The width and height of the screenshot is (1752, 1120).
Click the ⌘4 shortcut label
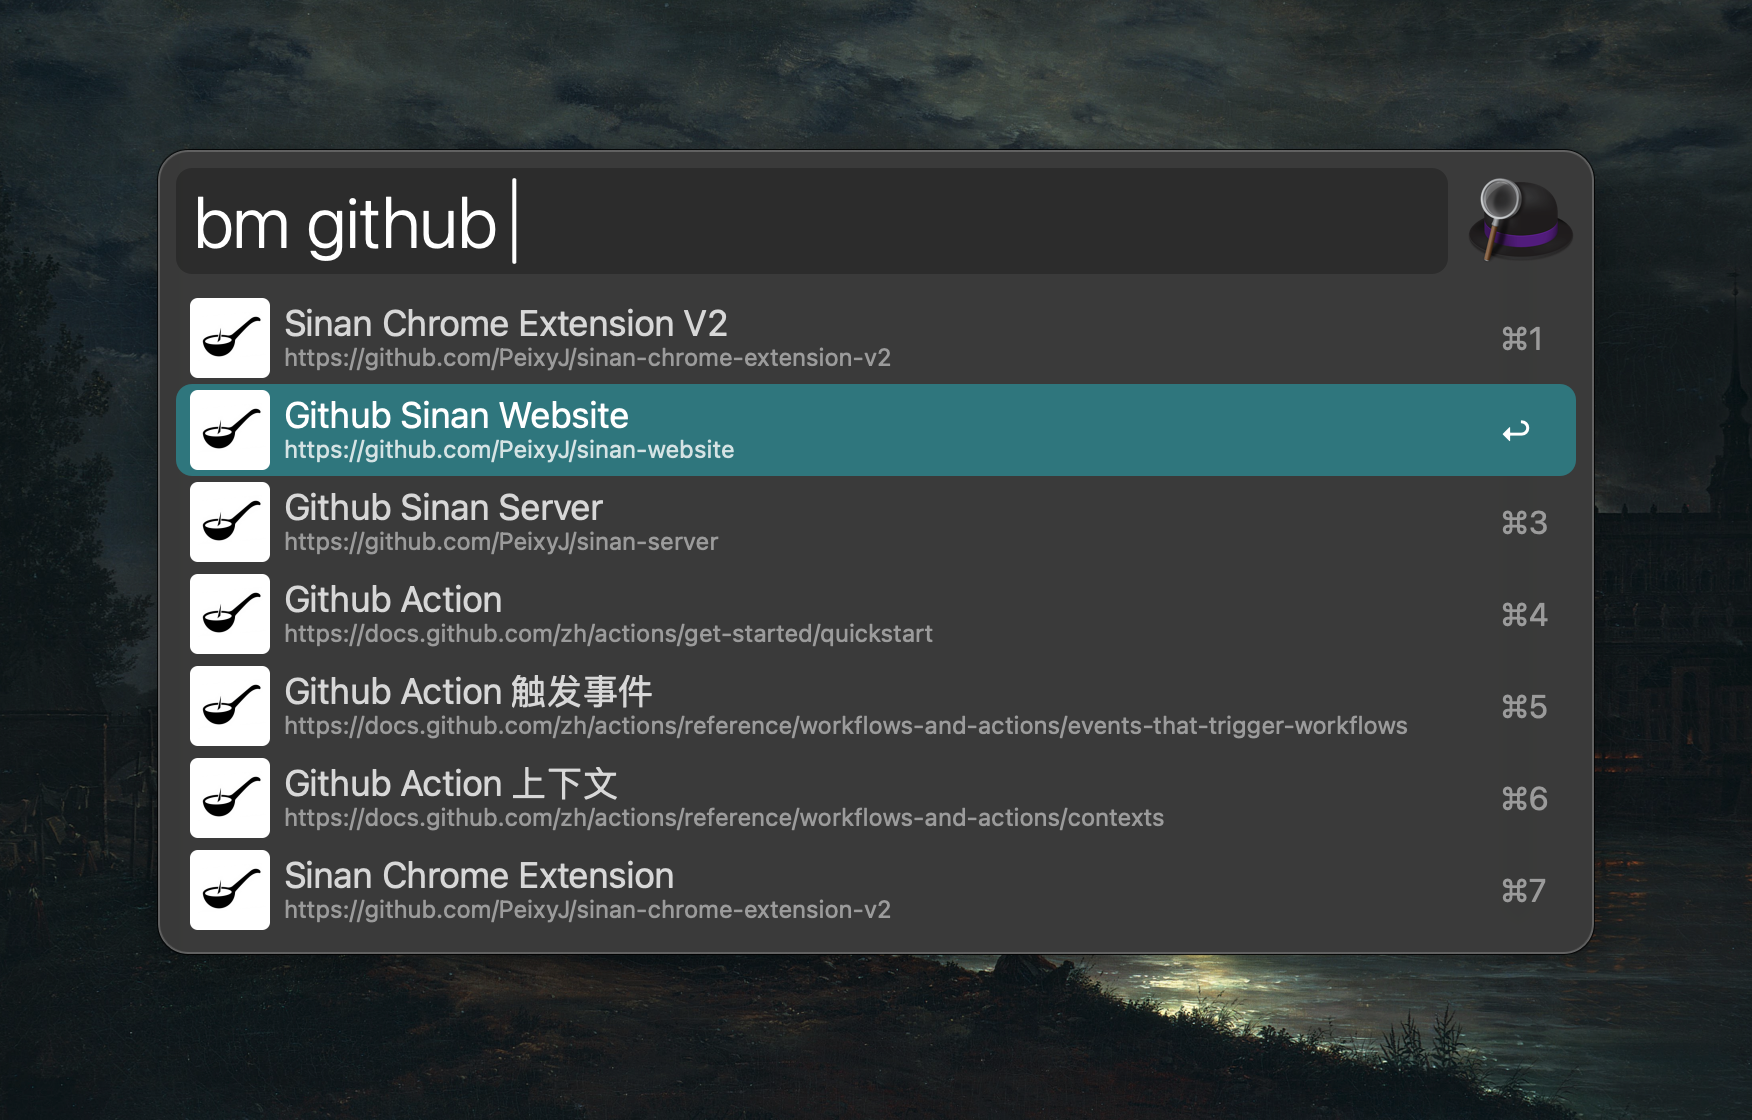tap(1524, 615)
